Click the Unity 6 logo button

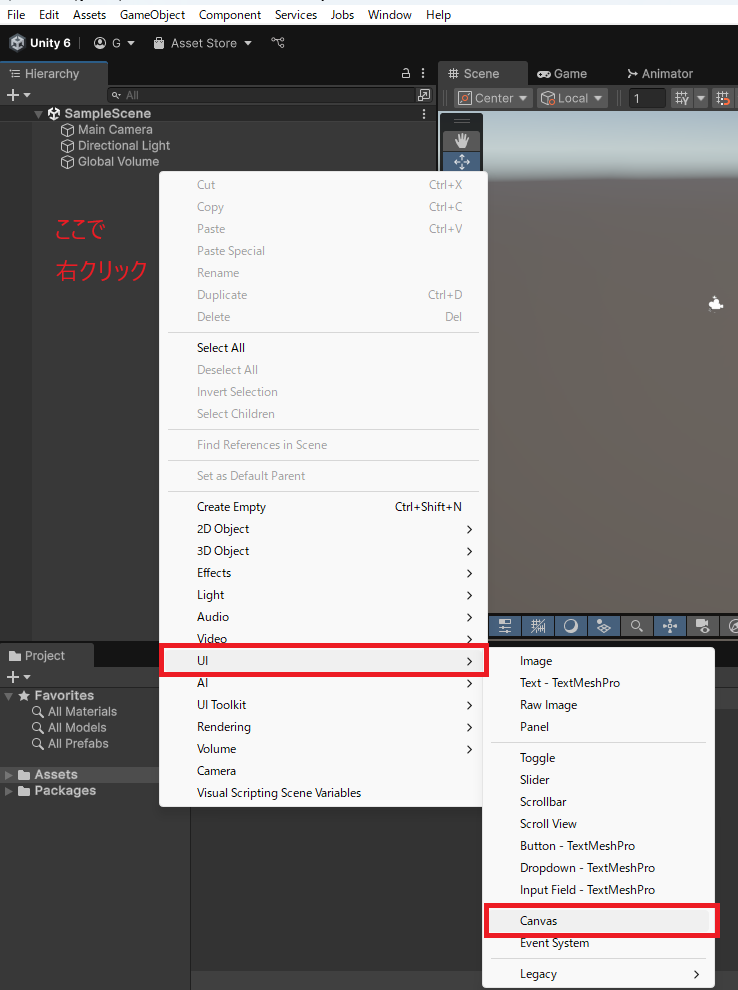pos(40,43)
